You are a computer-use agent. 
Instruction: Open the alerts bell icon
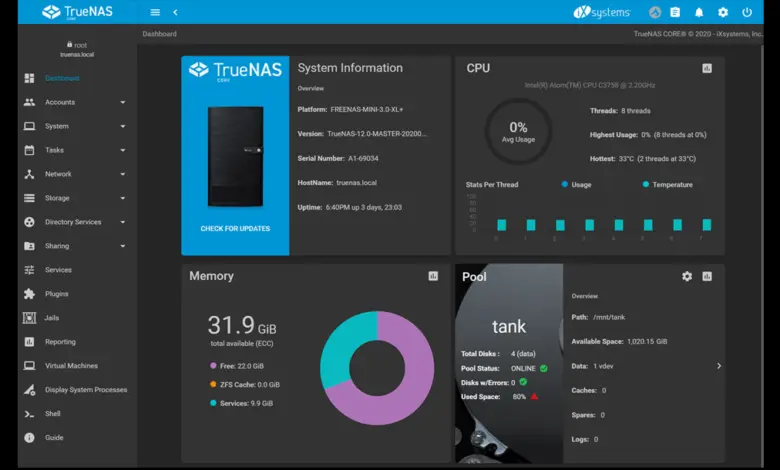coord(699,12)
